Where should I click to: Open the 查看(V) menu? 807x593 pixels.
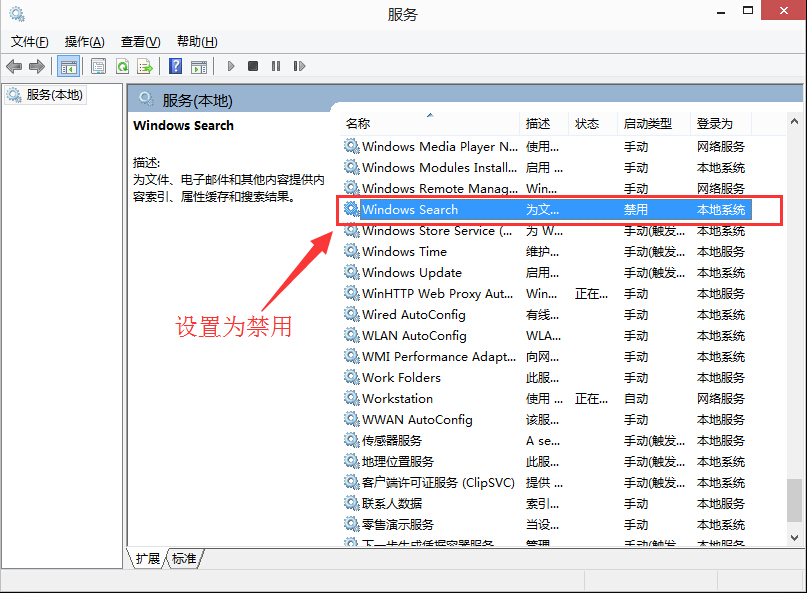[x=140, y=41]
